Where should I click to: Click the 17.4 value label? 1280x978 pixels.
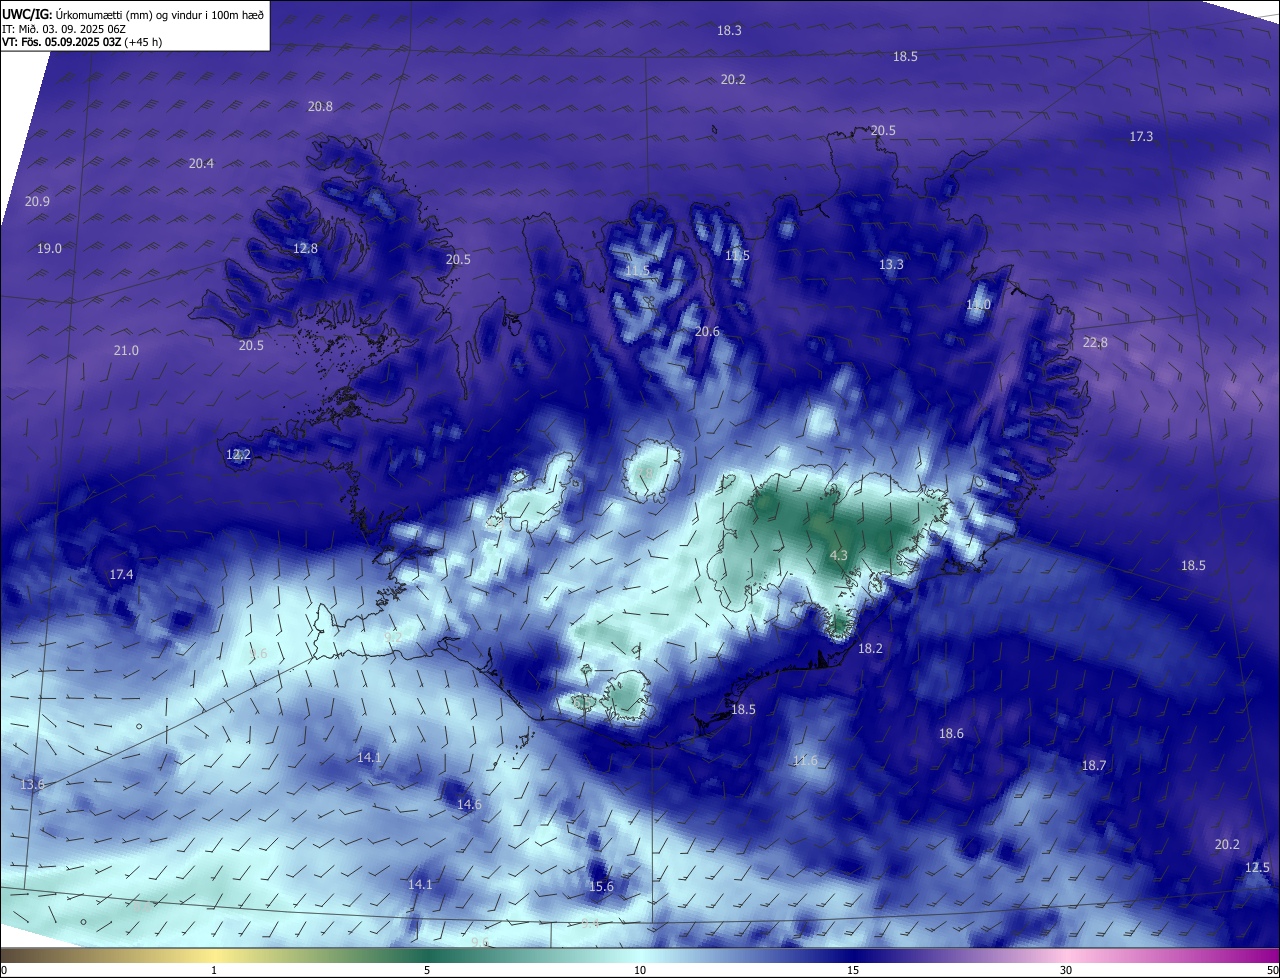[121, 575]
